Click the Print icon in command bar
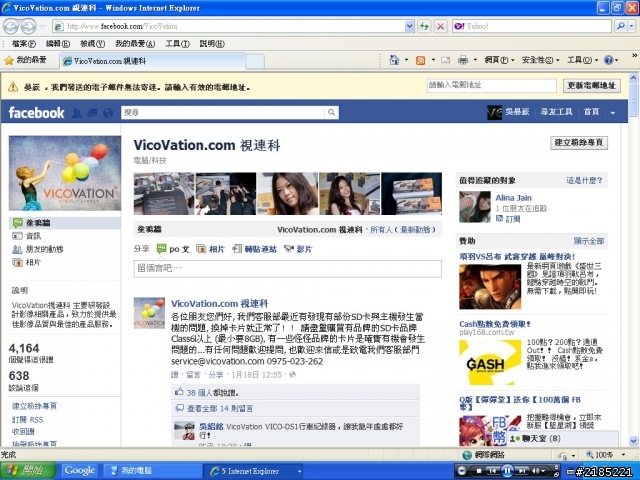This screenshot has width=640, height=480. pos(463,60)
